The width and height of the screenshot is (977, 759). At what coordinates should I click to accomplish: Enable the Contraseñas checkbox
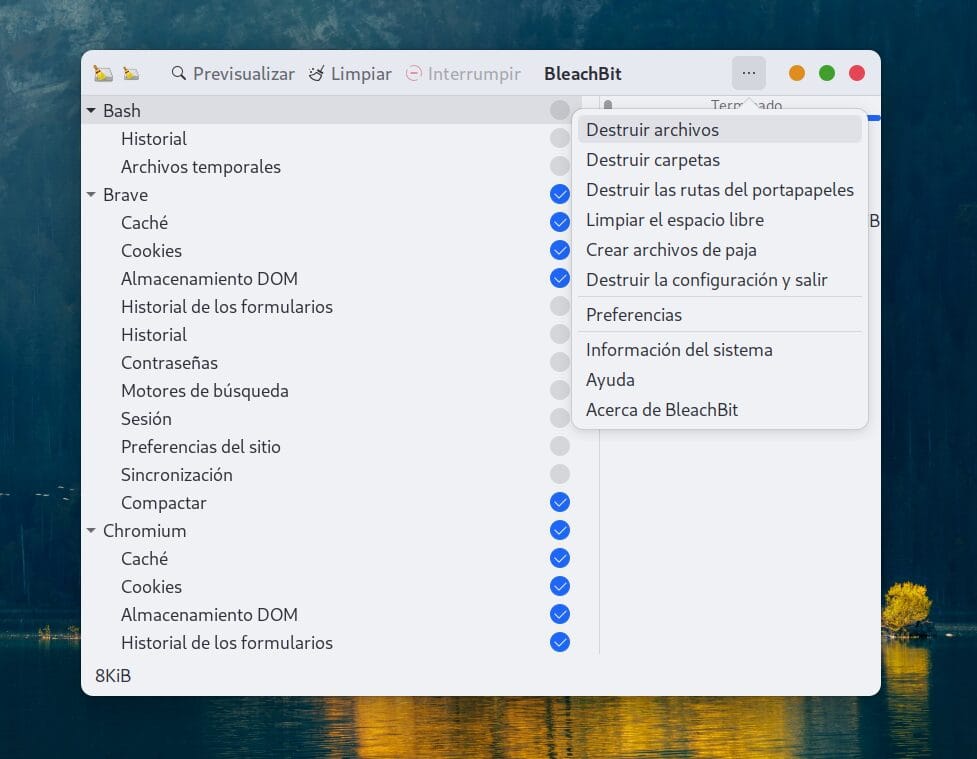tap(560, 362)
